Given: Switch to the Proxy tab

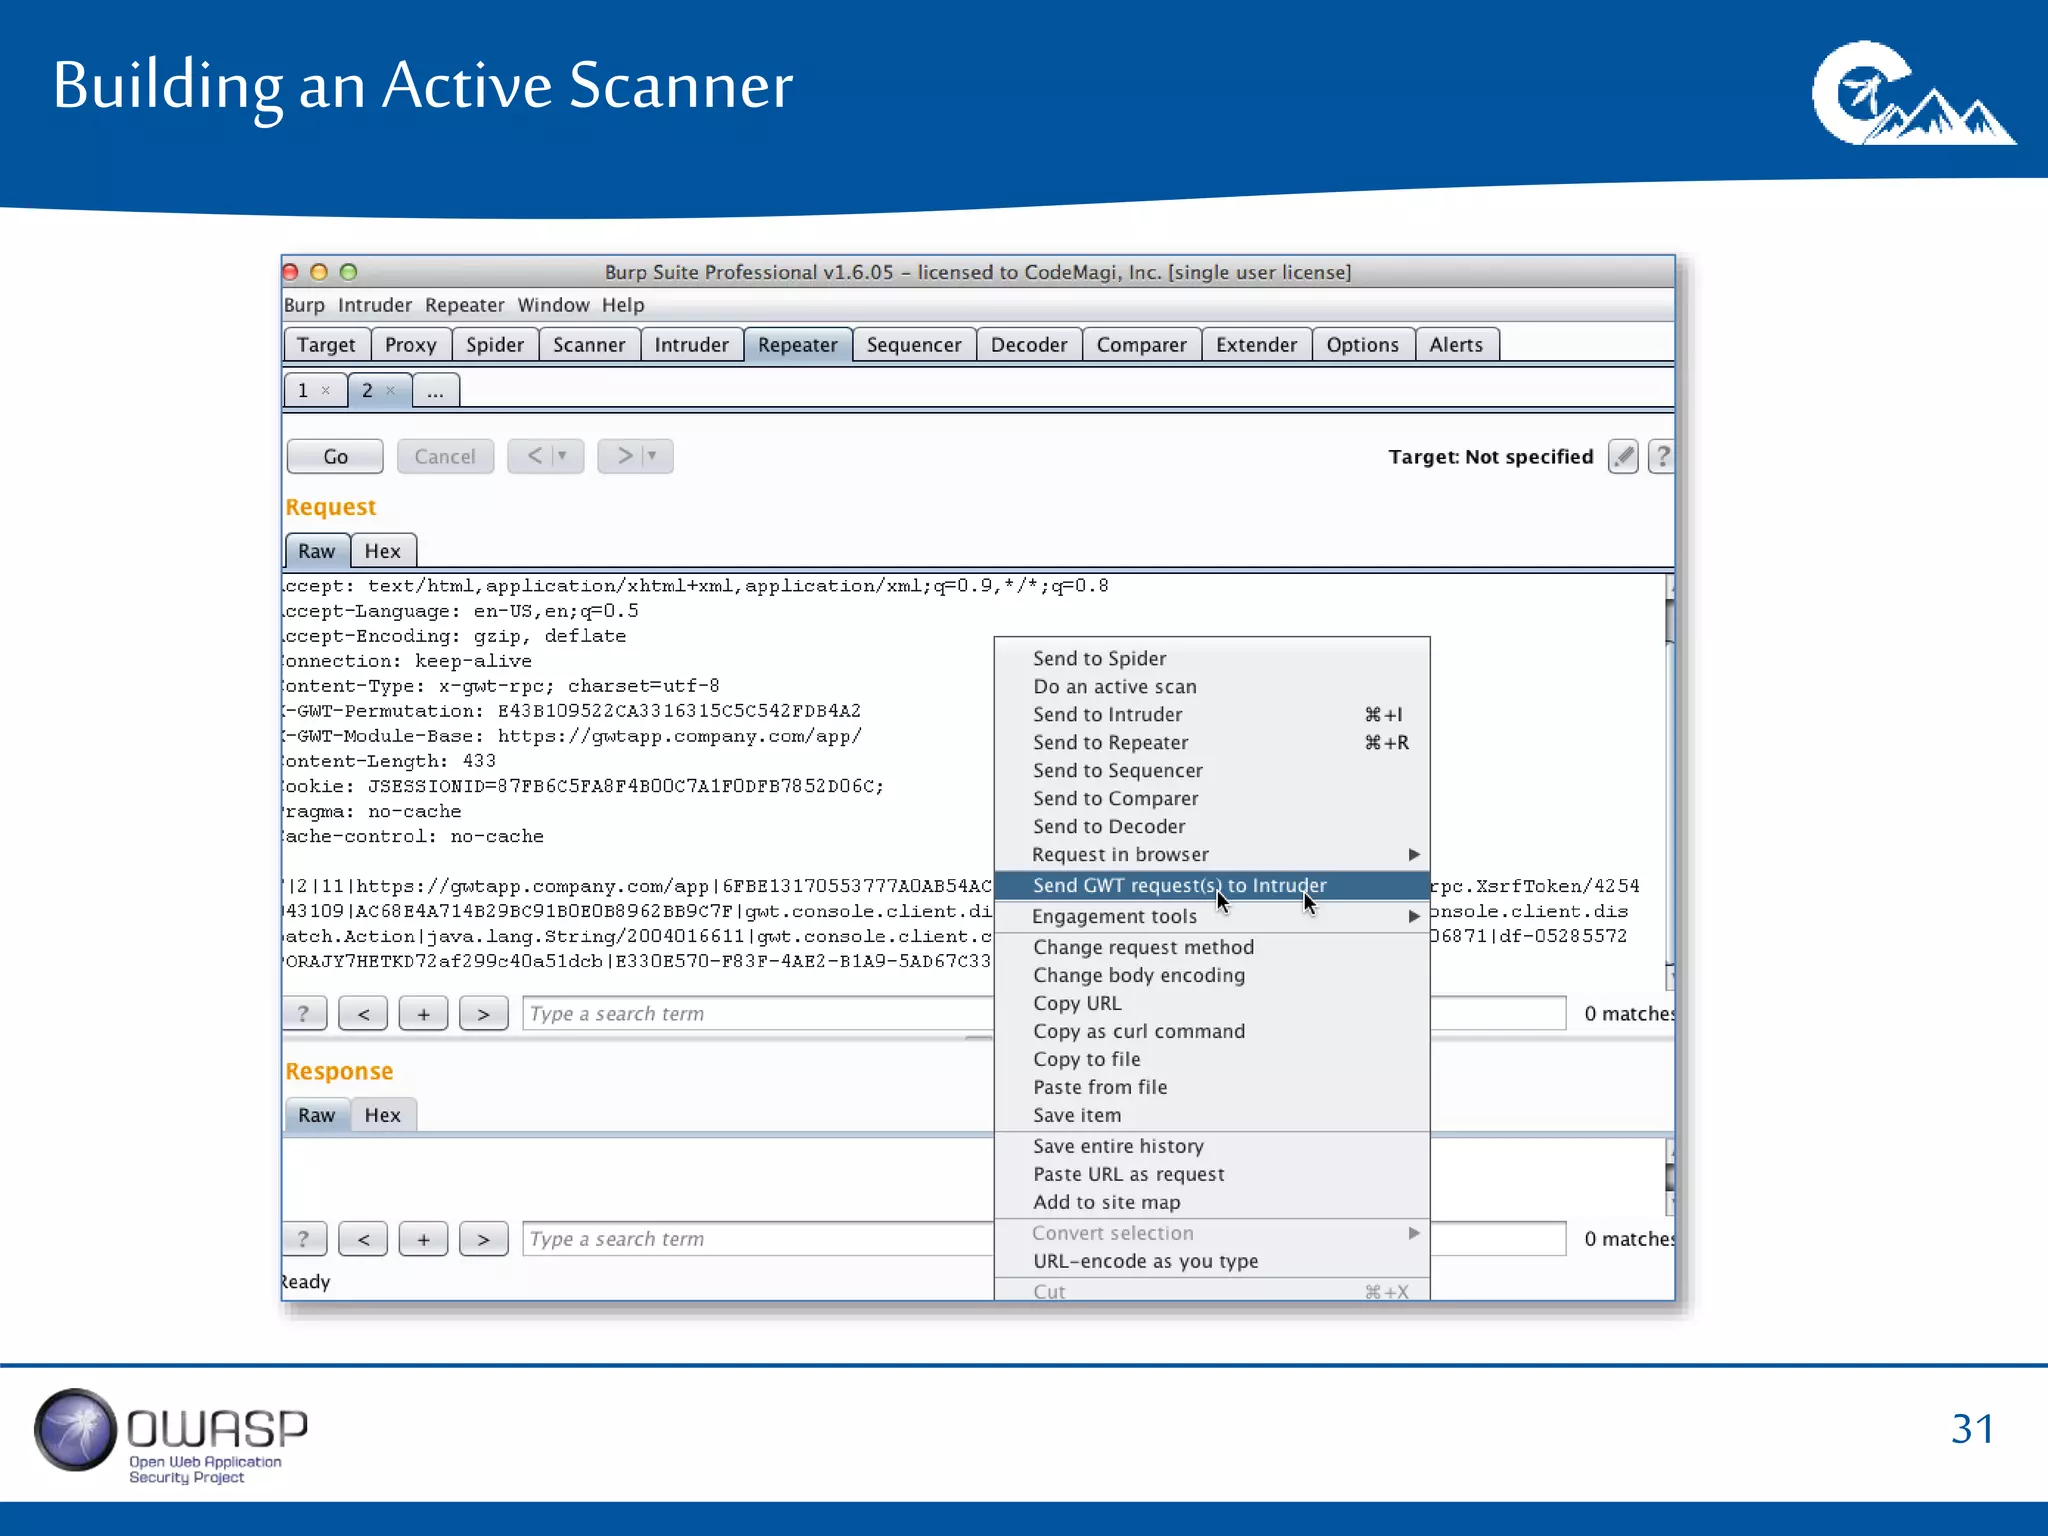Looking at the screenshot, I should pos(411,345).
